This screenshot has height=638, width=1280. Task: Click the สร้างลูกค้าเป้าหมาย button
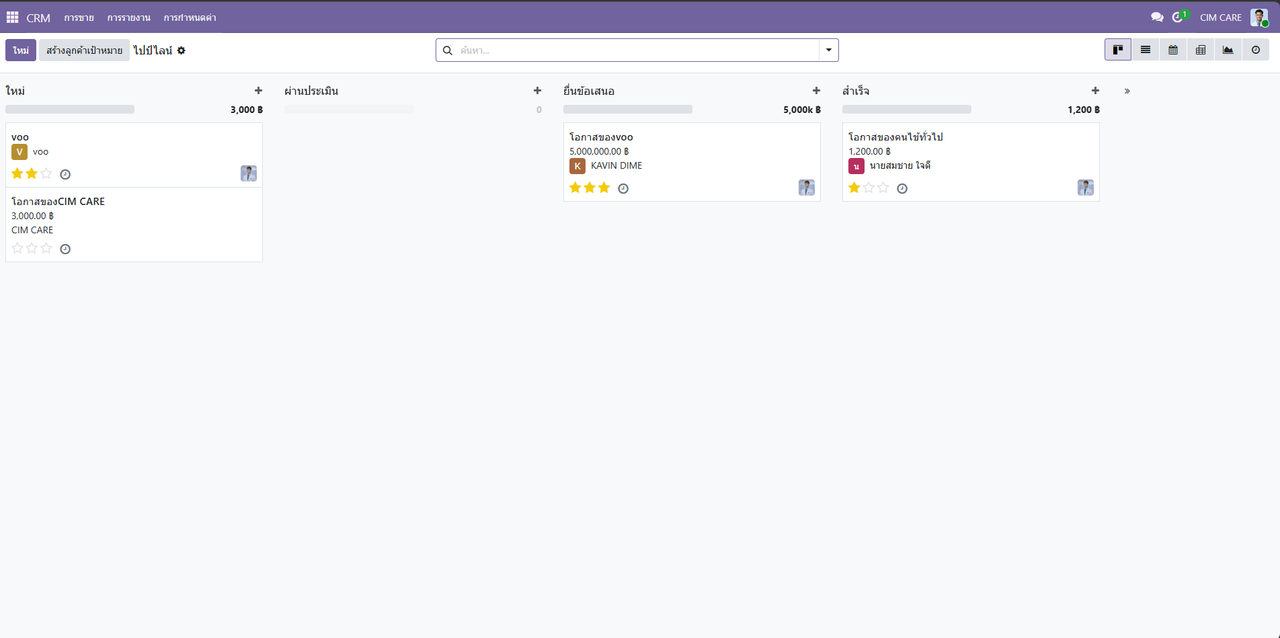84,50
